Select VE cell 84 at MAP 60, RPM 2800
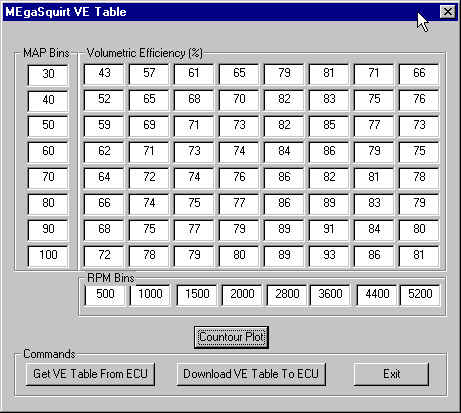The height and width of the screenshot is (413, 461). [284, 152]
